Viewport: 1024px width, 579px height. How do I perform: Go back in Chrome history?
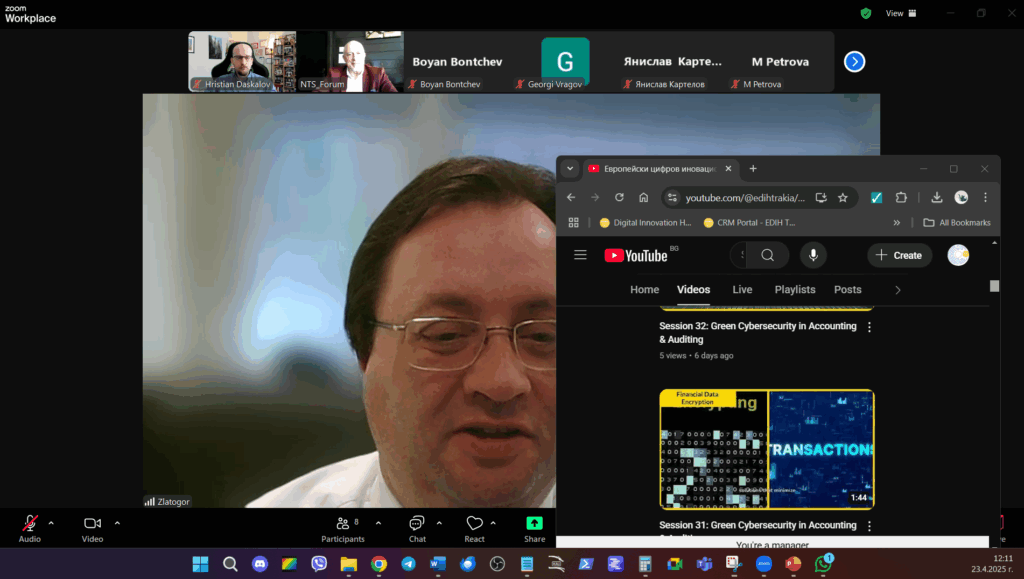pyautogui.click(x=571, y=197)
